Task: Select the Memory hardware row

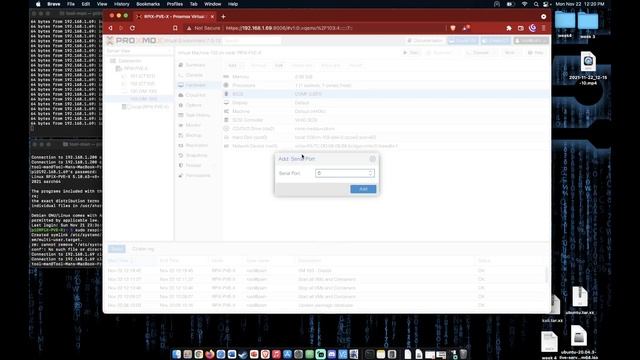Action: (x=386, y=77)
